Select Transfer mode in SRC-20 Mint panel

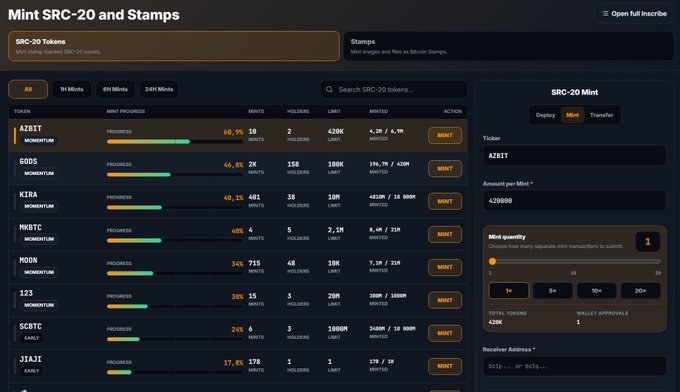pyautogui.click(x=602, y=115)
